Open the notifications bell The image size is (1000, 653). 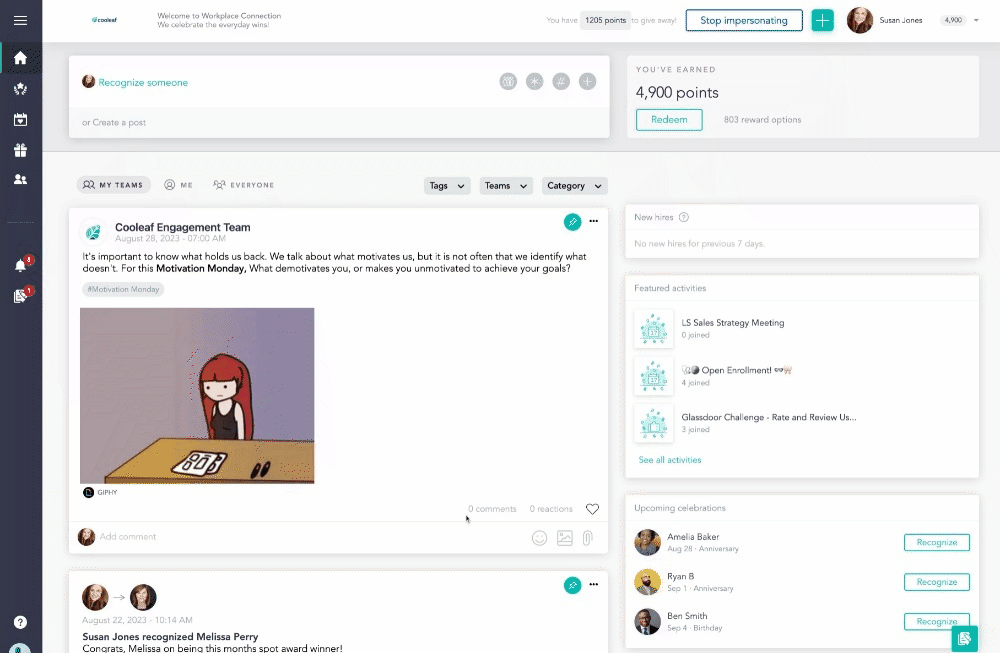point(21,265)
